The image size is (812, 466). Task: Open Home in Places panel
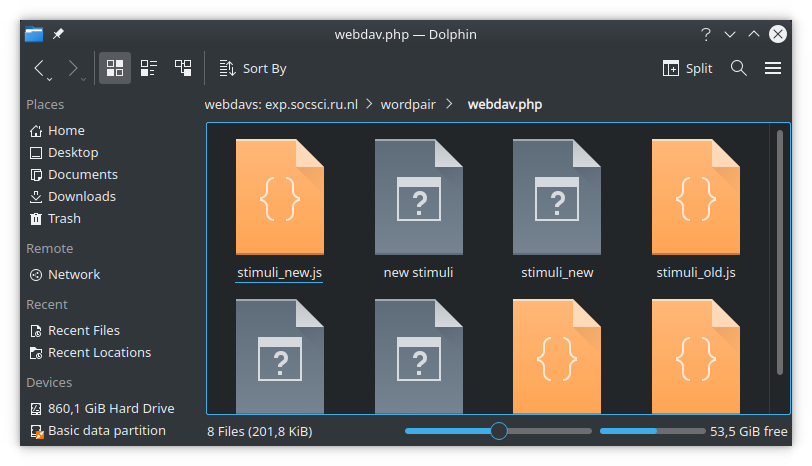[66, 131]
